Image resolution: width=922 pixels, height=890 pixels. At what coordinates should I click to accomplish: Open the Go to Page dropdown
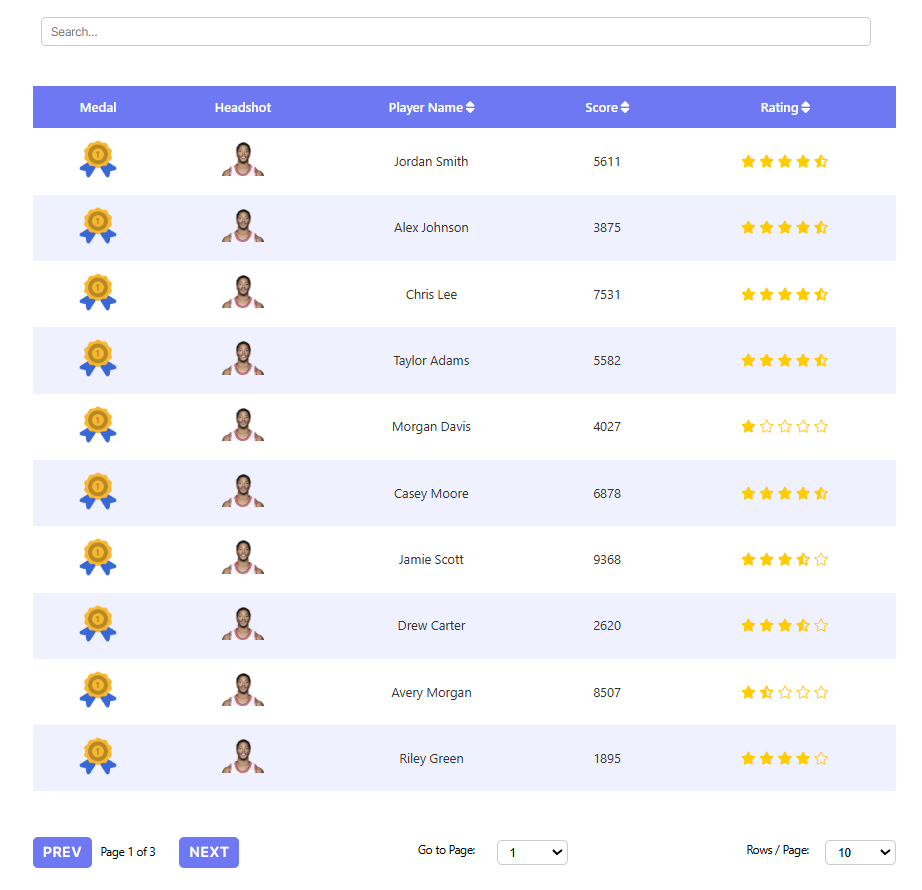pos(532,852)
